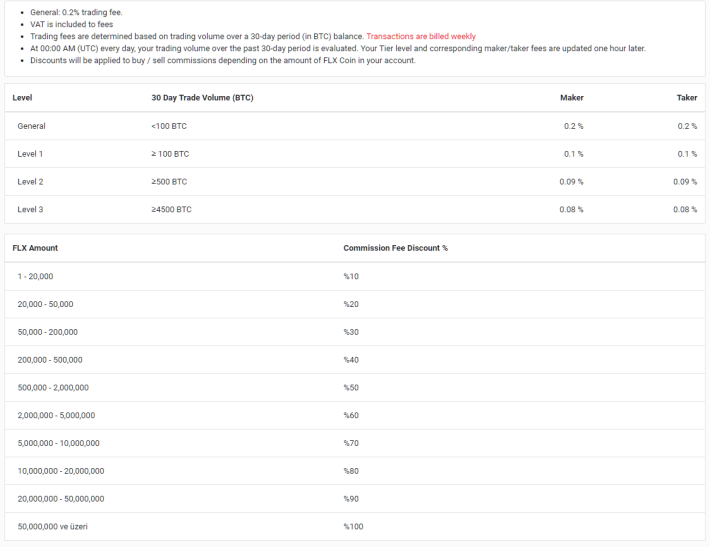The height and width of the screenshot is (547, 710).
Task: Select the 20,000 - 50,000 FLX row
Action: [x=355, y=304]
